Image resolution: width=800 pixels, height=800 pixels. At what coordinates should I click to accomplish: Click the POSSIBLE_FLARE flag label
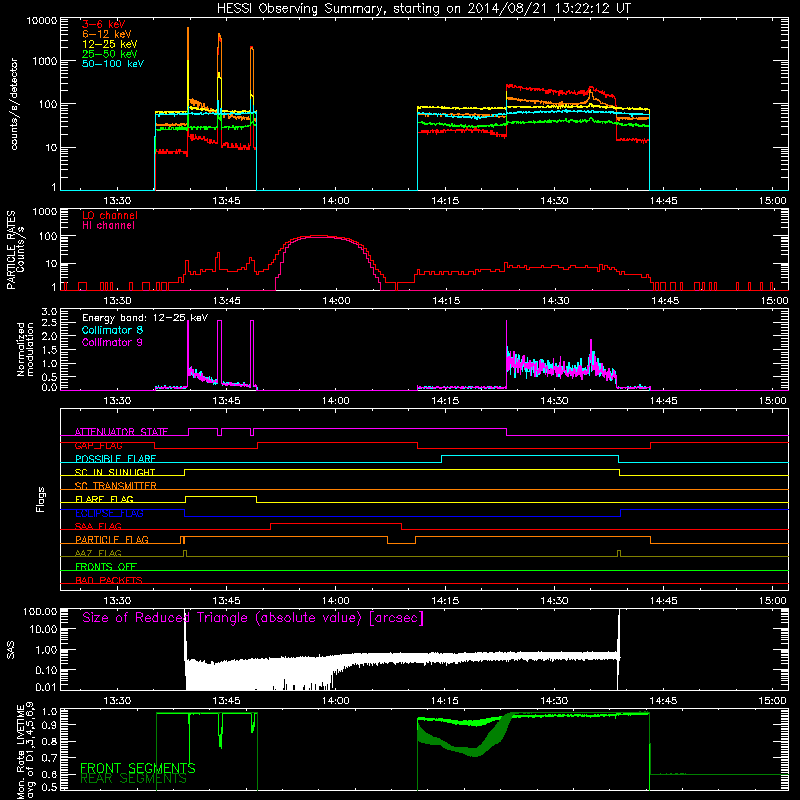click(x=115, y=459)
